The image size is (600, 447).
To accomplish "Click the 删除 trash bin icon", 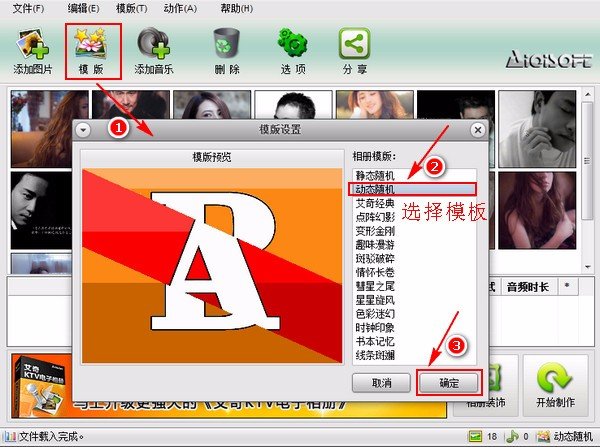I will pos(227,44).
